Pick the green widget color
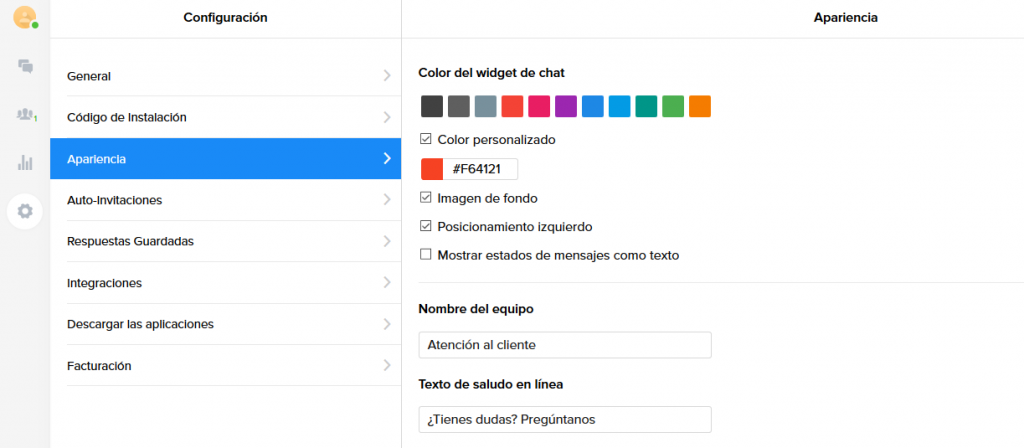This screenshot has width=1024, height=448. (x=673, y=106)
